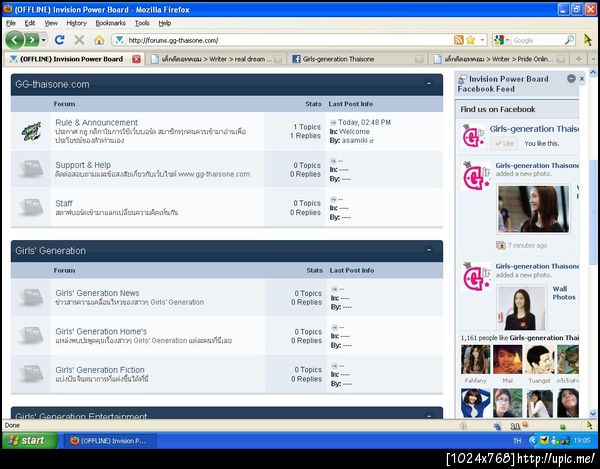Minimize the Facebook Feed sidebar block
Viewport: 600px width, 469px height.
(571, 78)
